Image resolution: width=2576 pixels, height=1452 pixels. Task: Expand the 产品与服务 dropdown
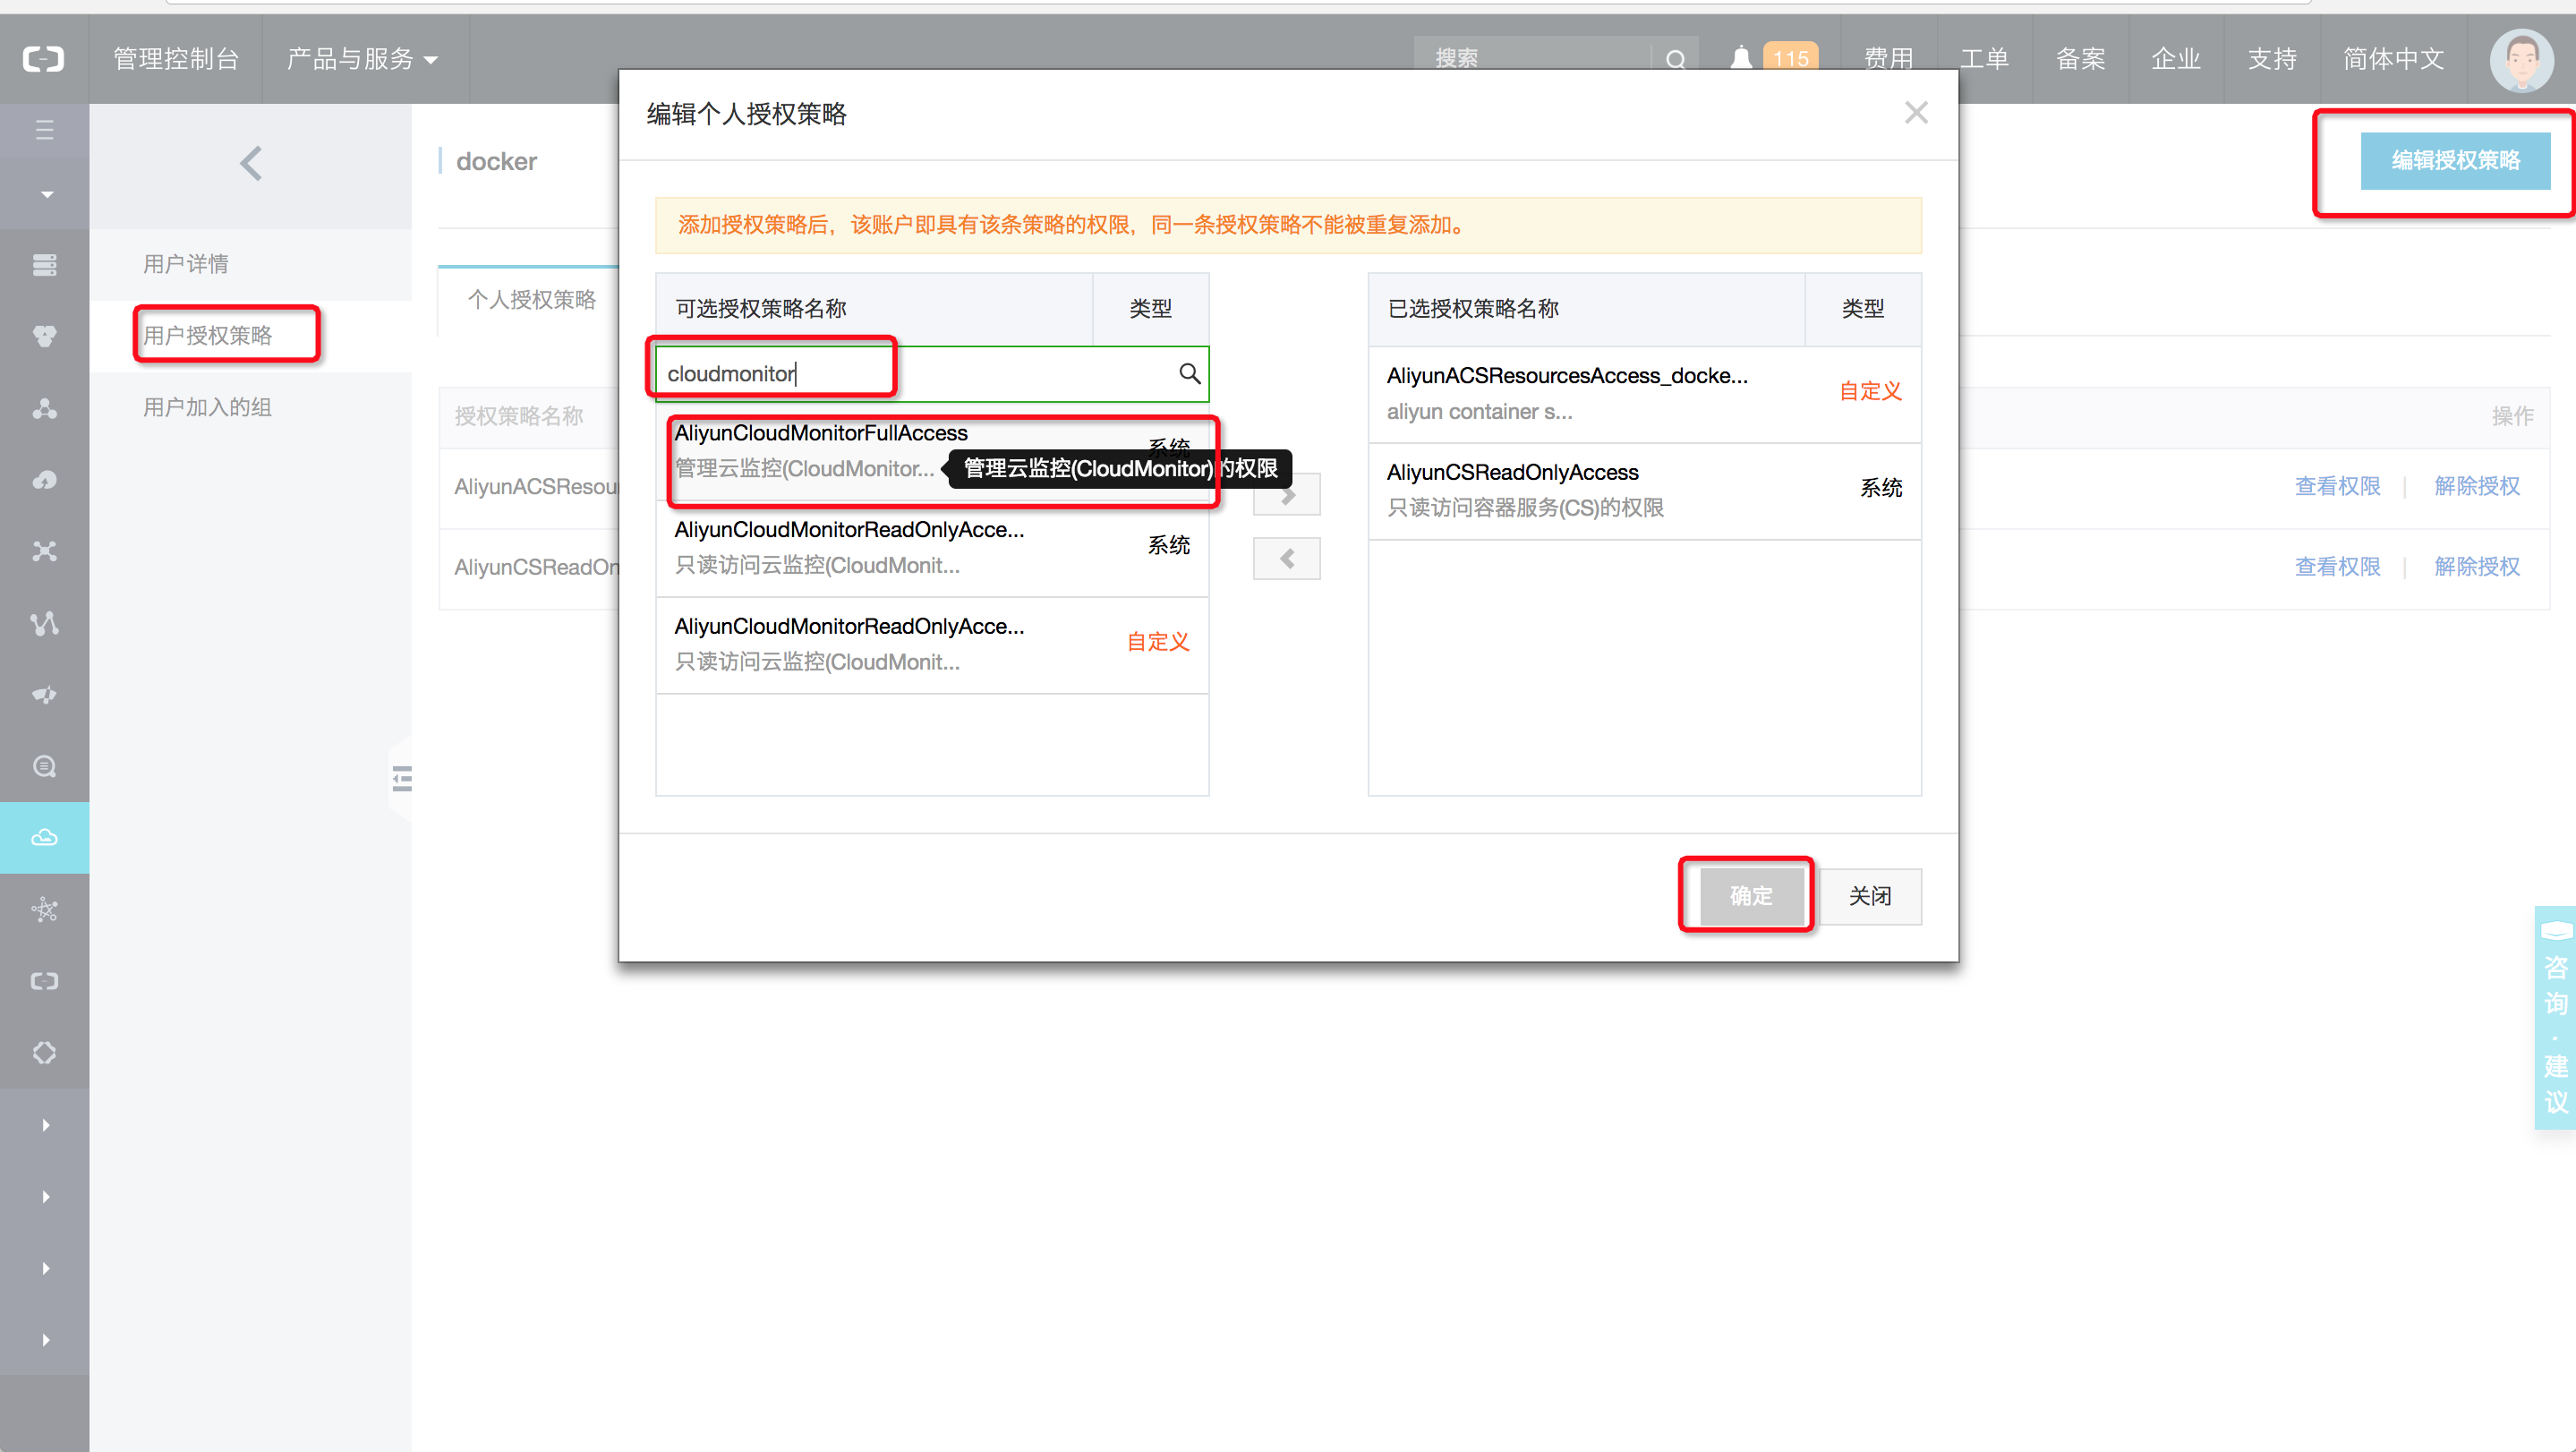tap(362, 59)
